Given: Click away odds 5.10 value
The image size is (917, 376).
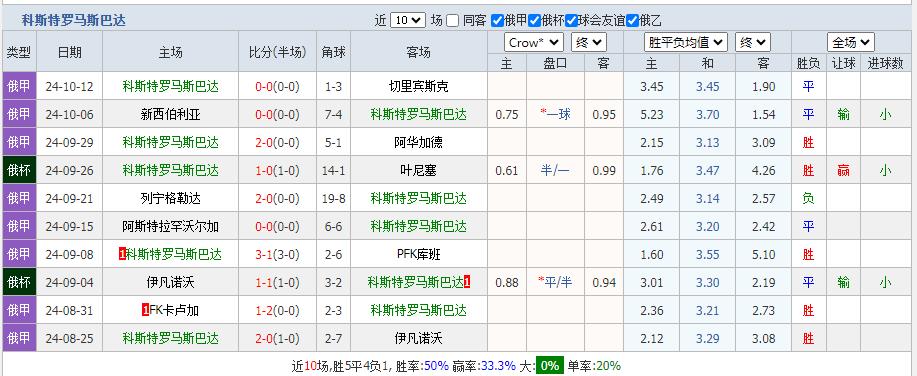Looking at the screenshot, I should coord(764,254).
